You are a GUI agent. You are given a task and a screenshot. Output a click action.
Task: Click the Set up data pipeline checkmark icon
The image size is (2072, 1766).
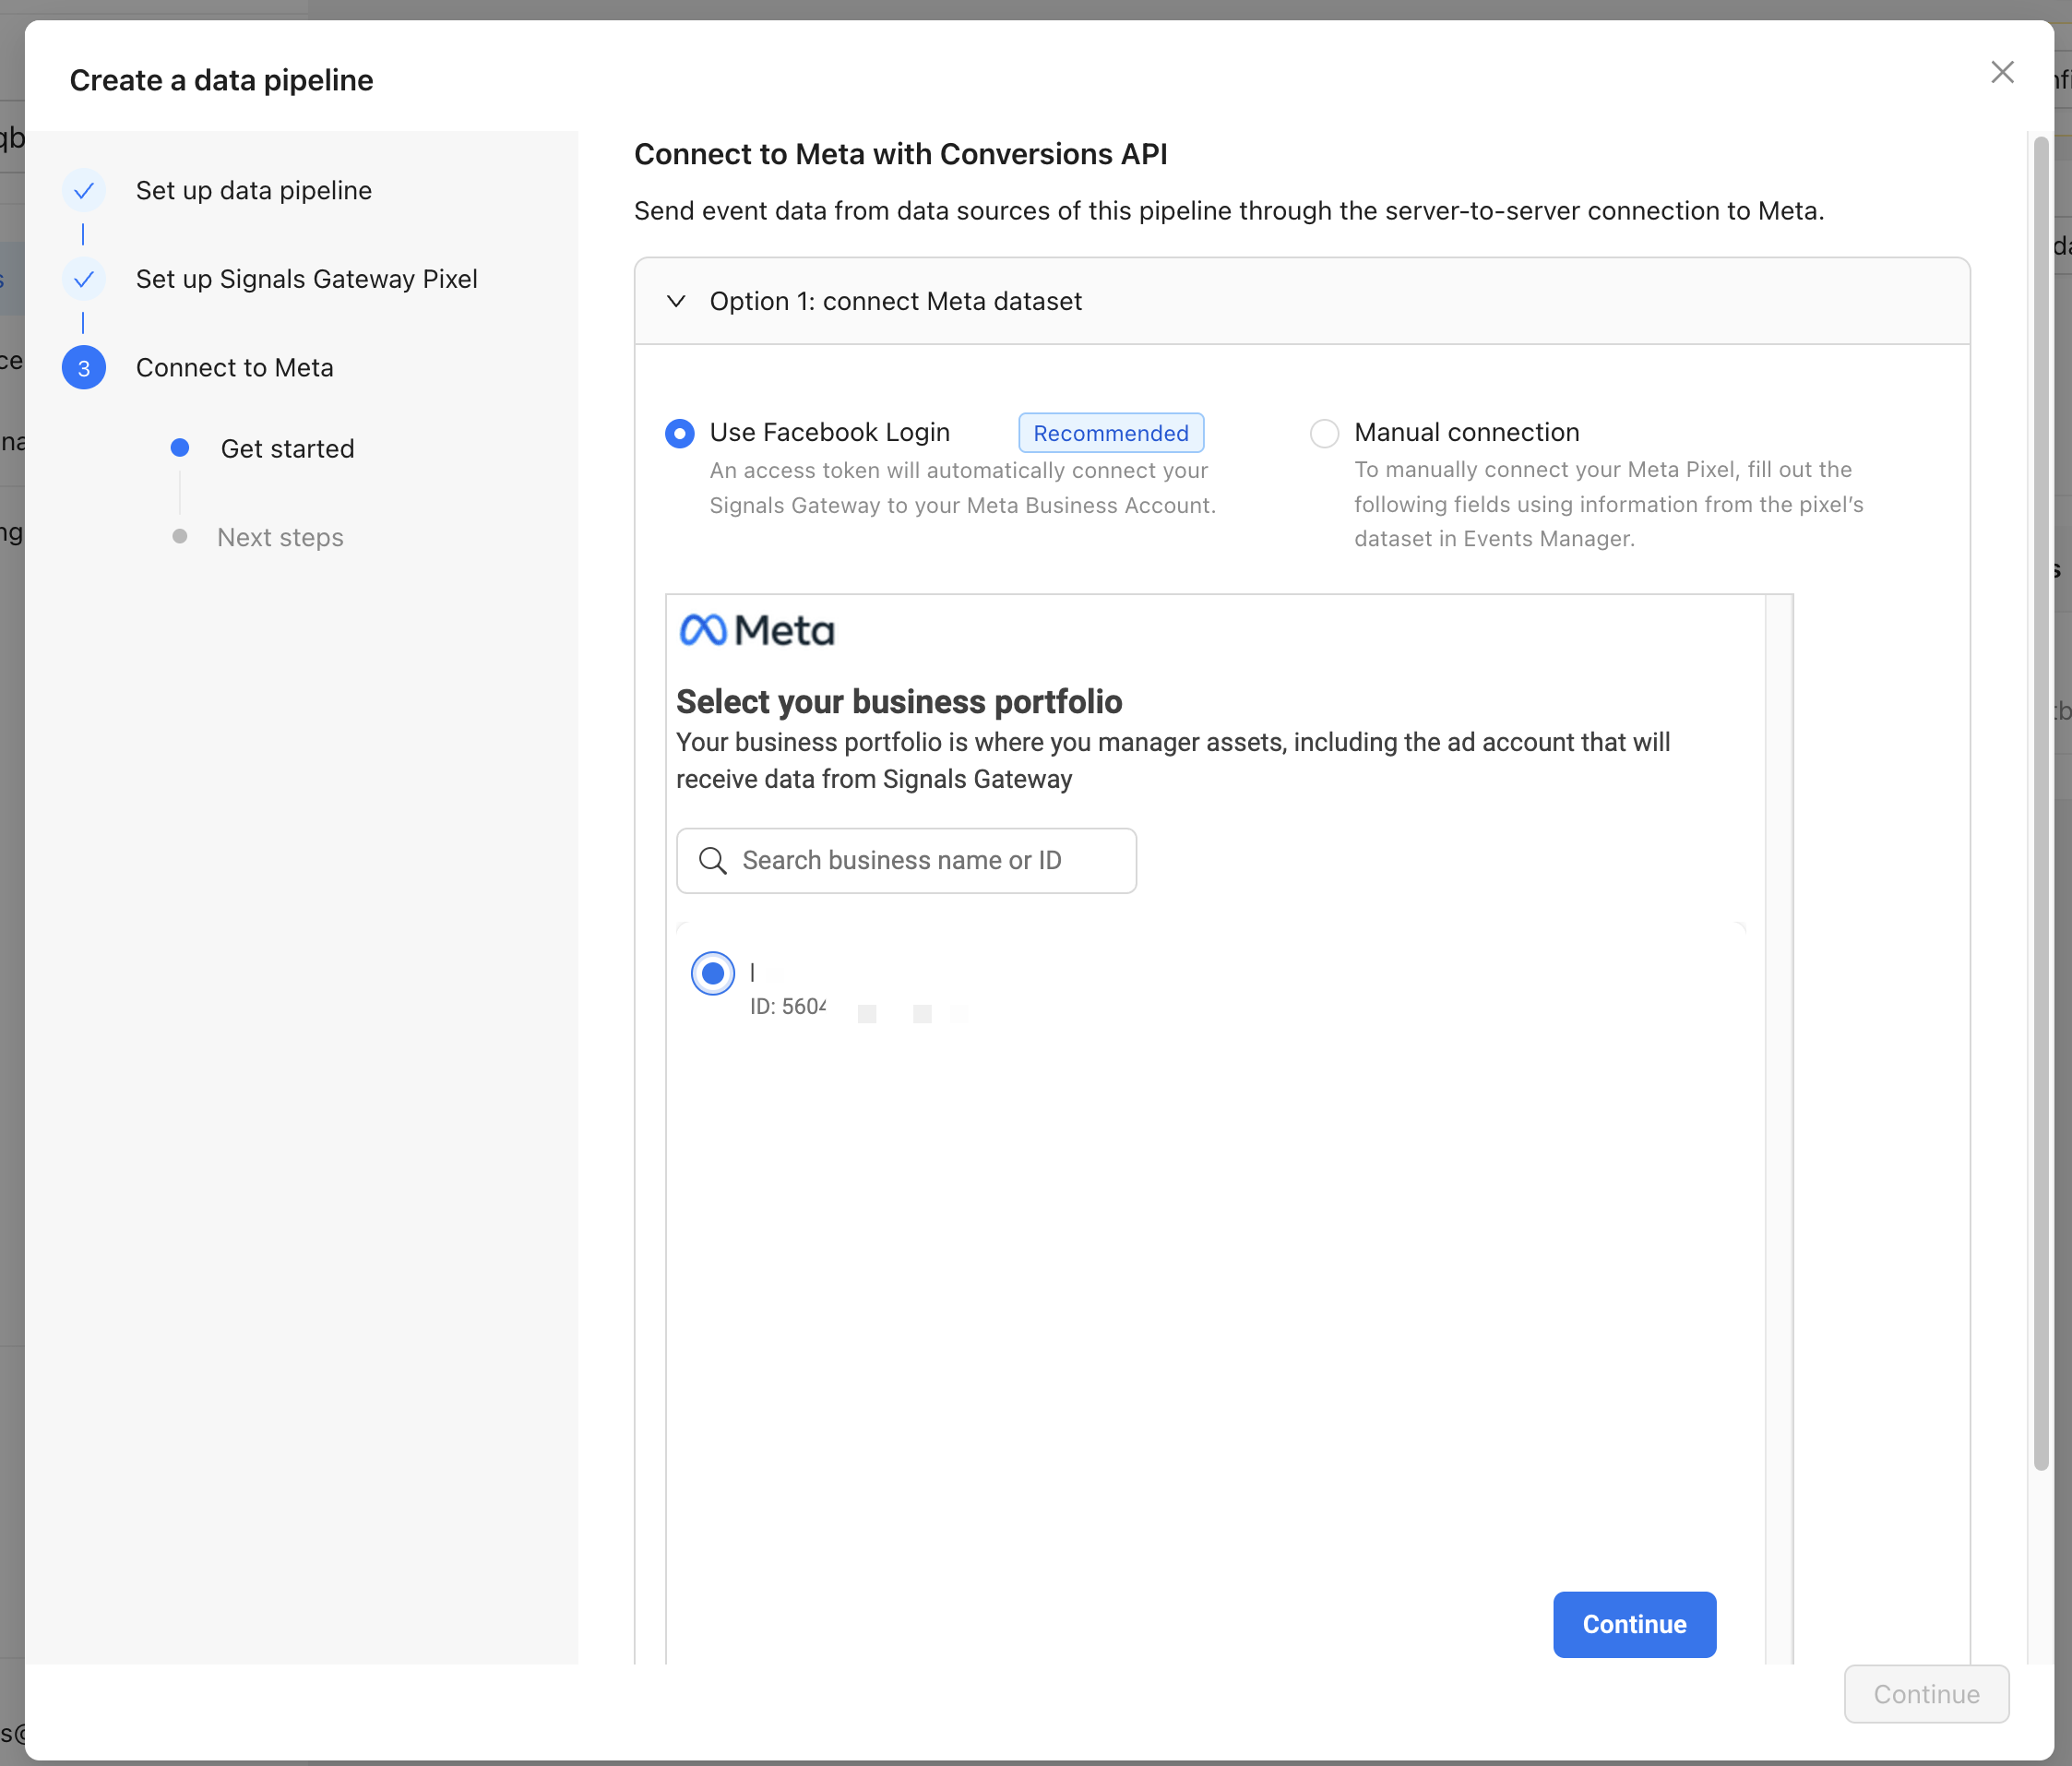tap(84, 190)
